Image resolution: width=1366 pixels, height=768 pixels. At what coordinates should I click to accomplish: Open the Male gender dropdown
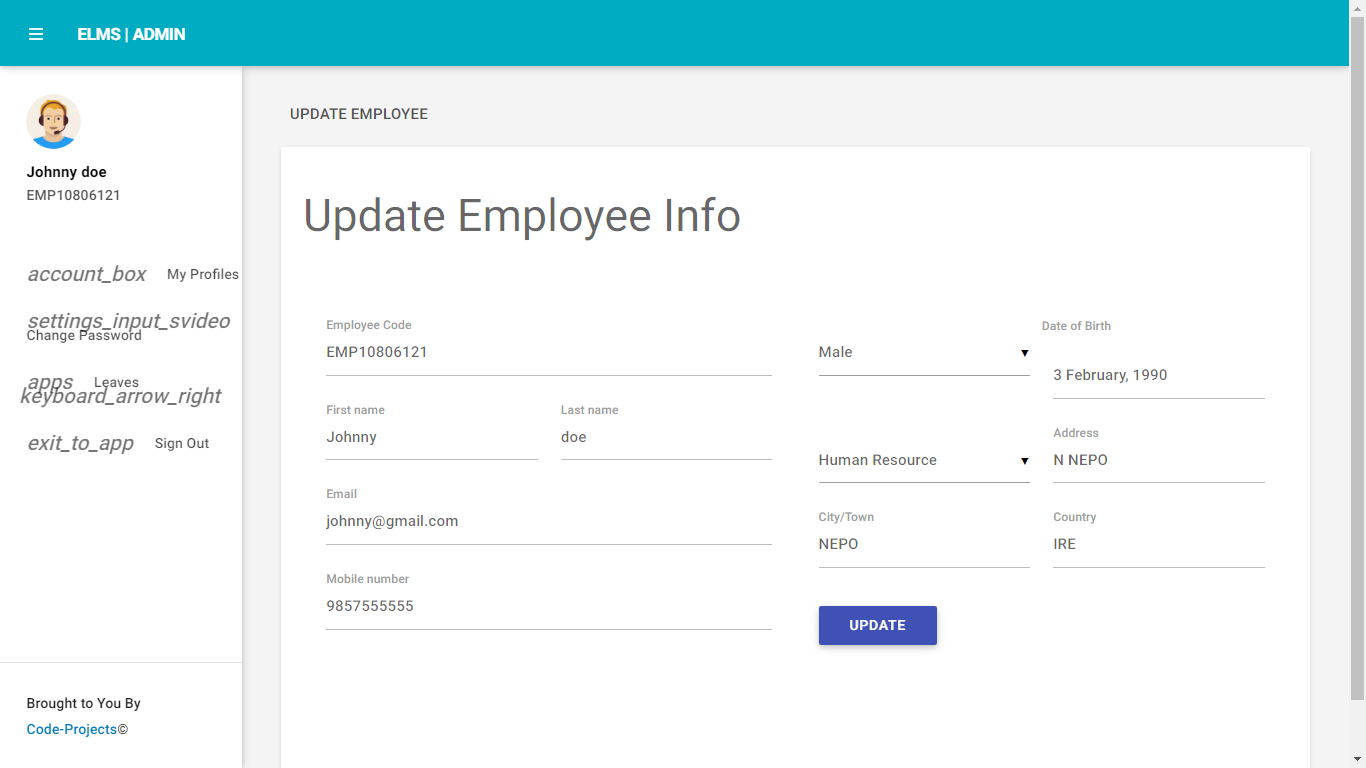coord(920,352)
